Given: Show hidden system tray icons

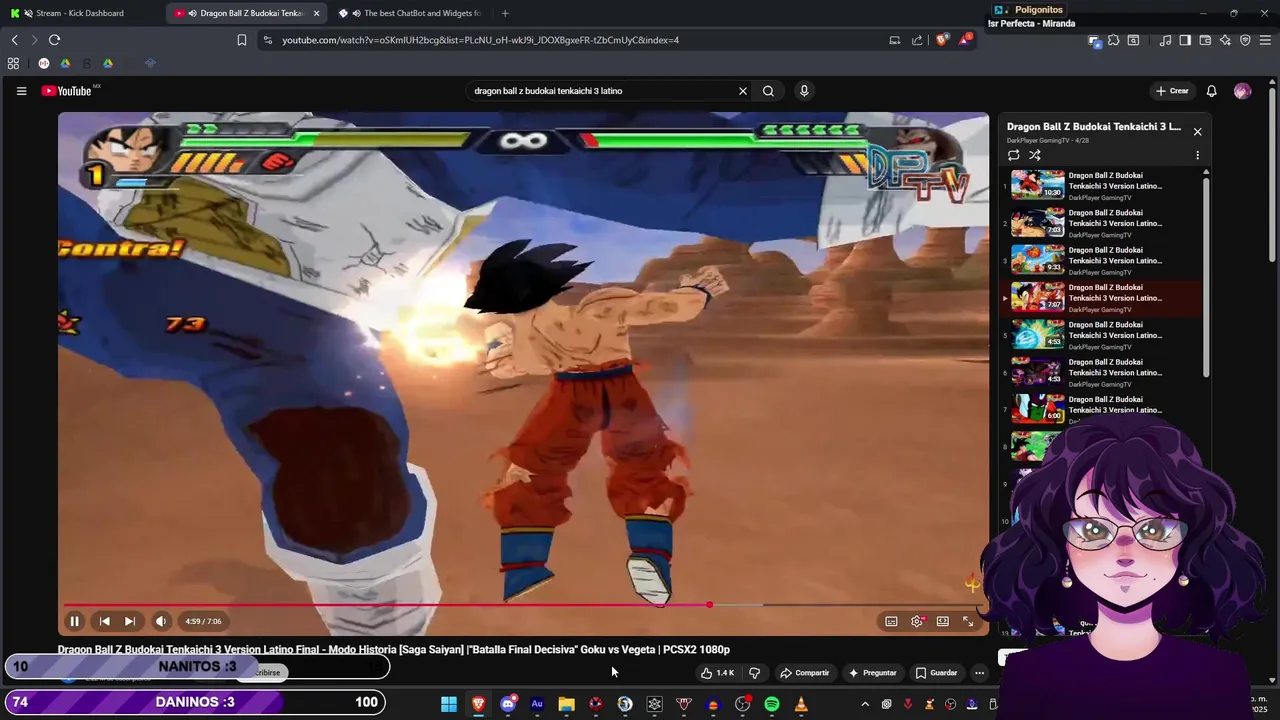Looking at the screenshot, I should click(x=865, y=704).
